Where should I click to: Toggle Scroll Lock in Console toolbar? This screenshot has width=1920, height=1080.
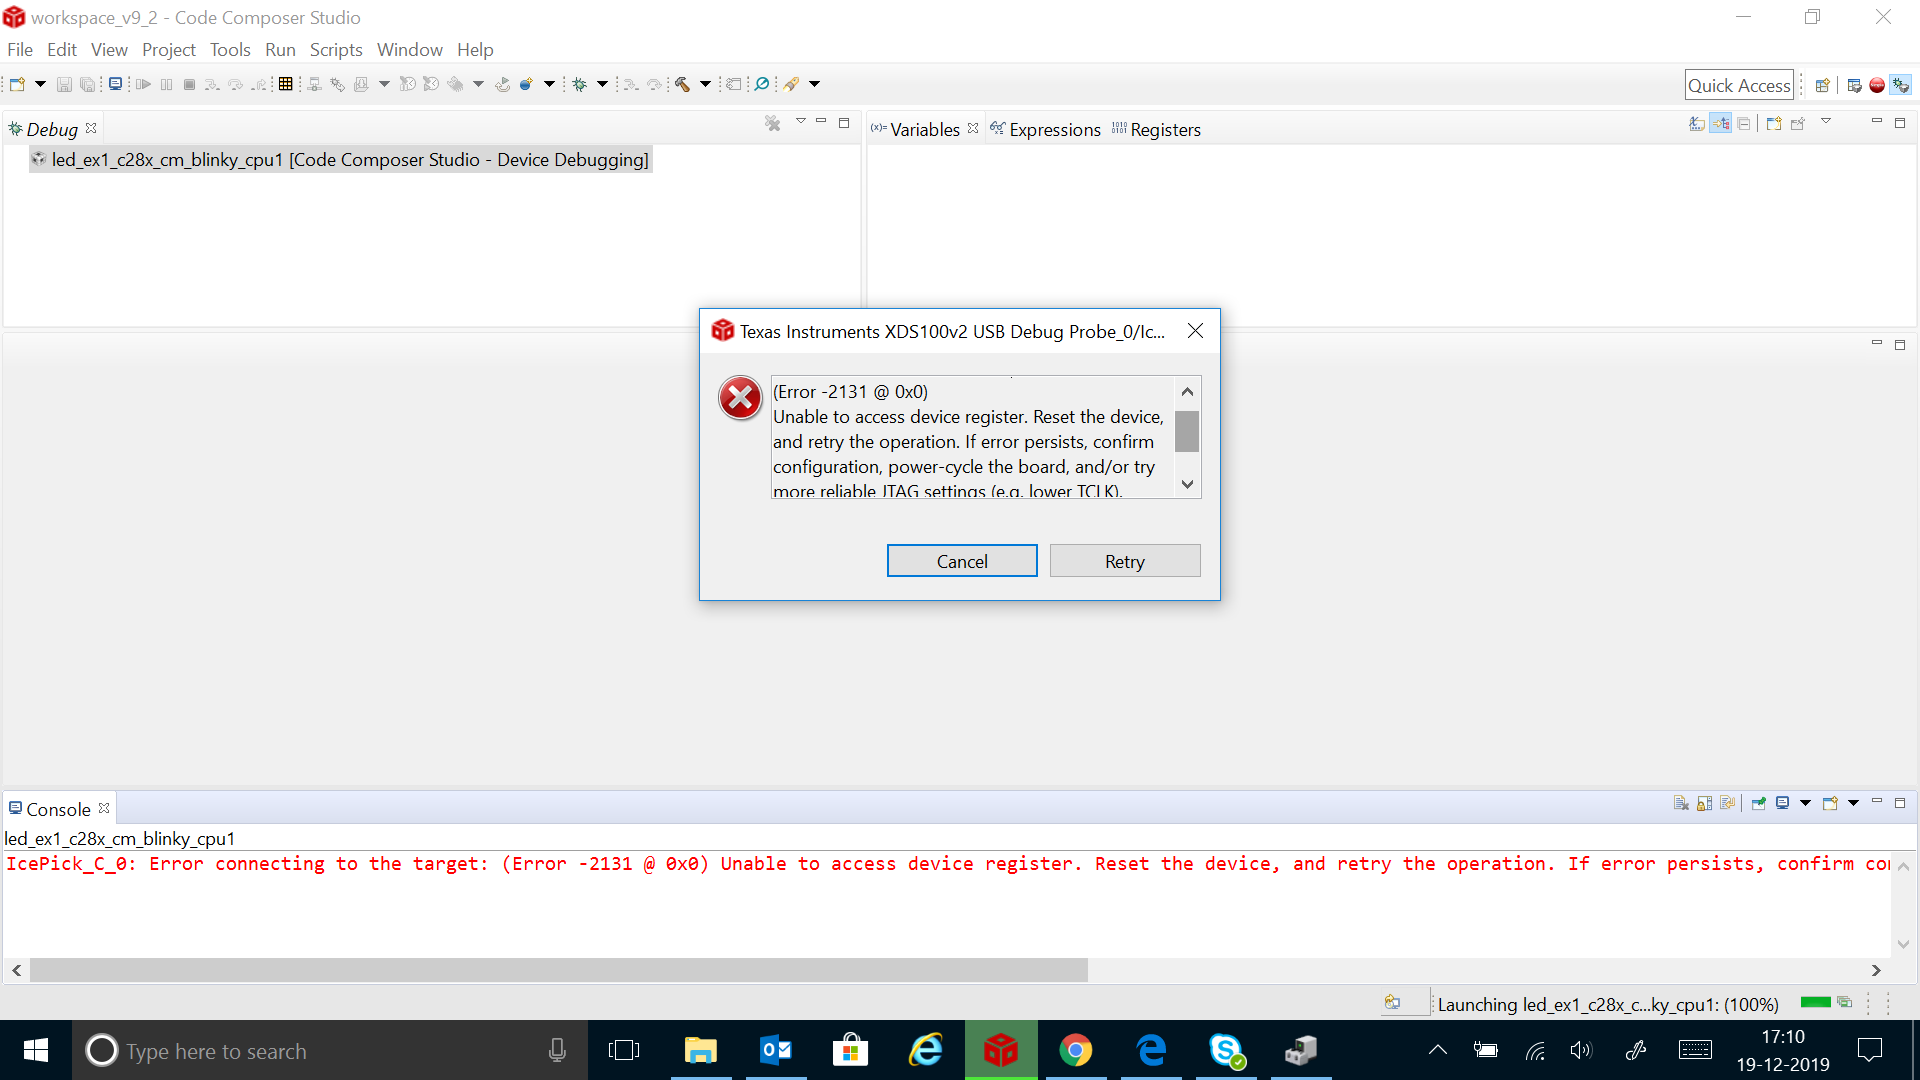(1704, 803)
